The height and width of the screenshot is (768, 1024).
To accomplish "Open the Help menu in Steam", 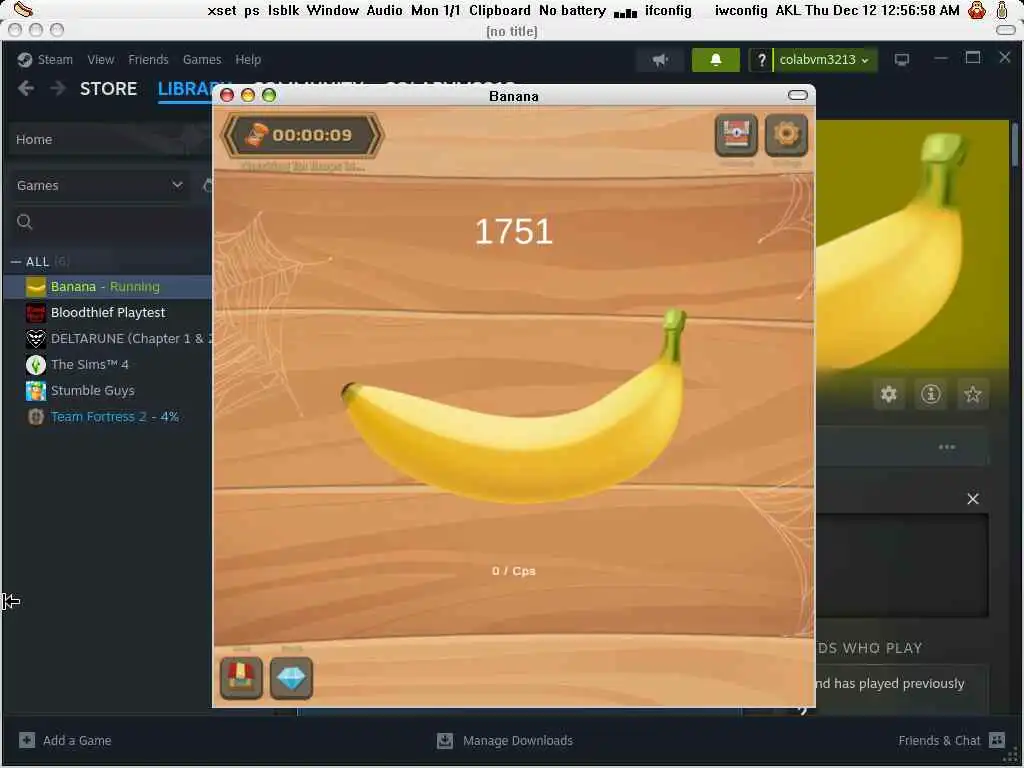I will click(248, 59).
